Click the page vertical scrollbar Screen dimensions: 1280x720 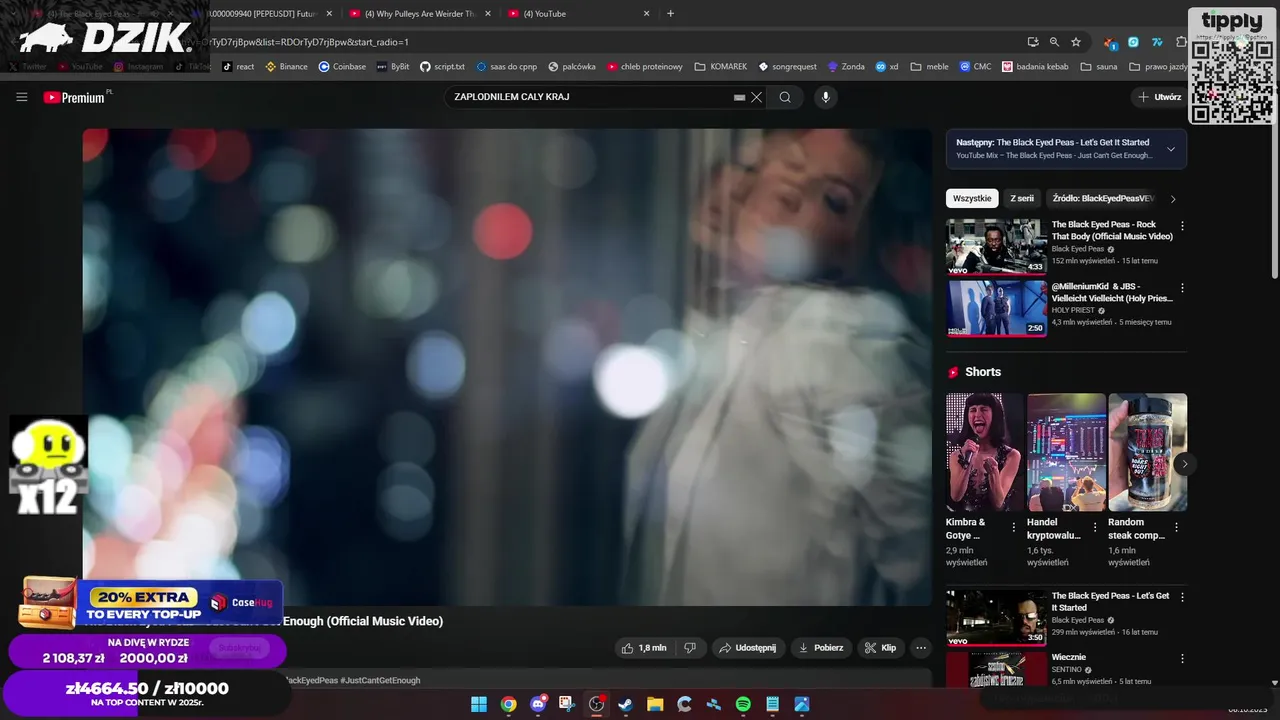[1275, 200]
